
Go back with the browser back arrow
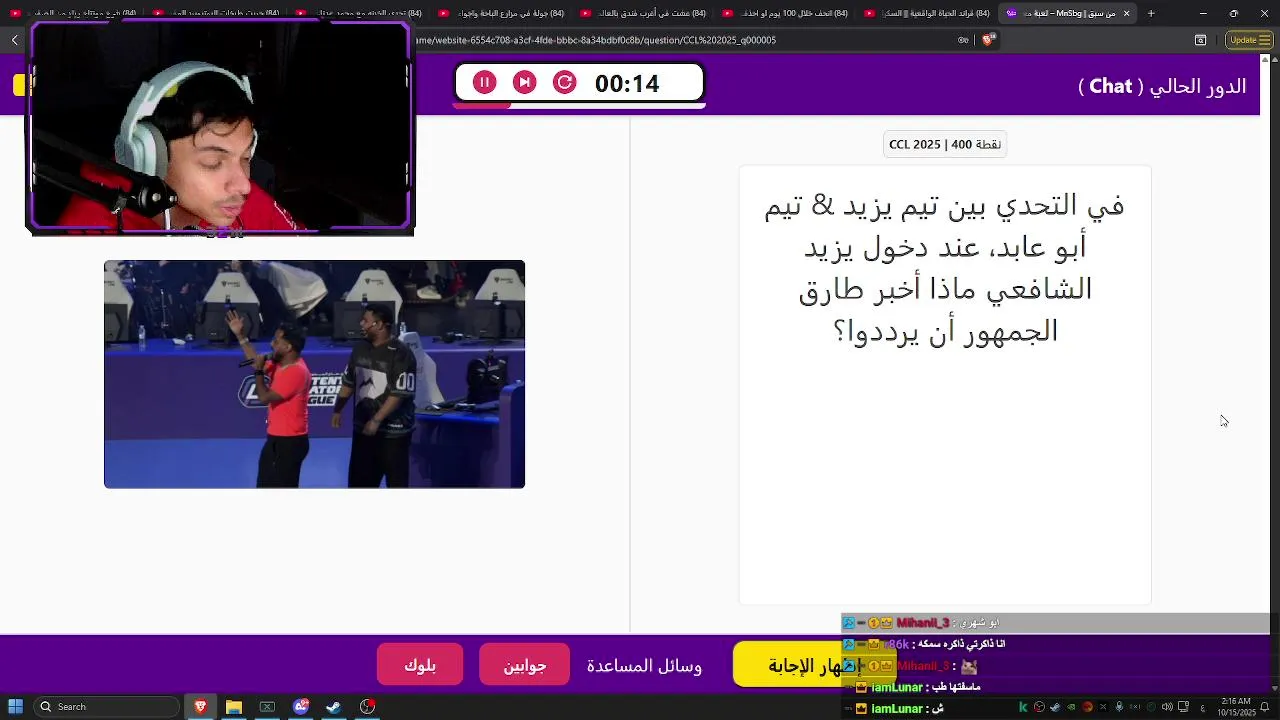tap(14, 40)
